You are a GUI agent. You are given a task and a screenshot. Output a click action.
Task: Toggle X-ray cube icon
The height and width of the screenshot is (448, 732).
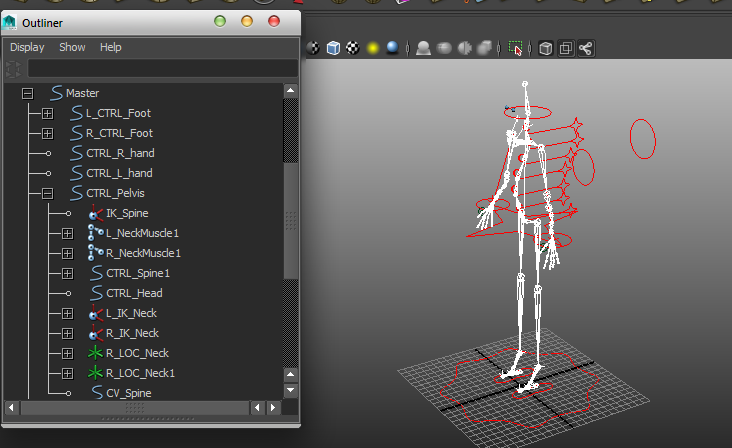[546, 48]
